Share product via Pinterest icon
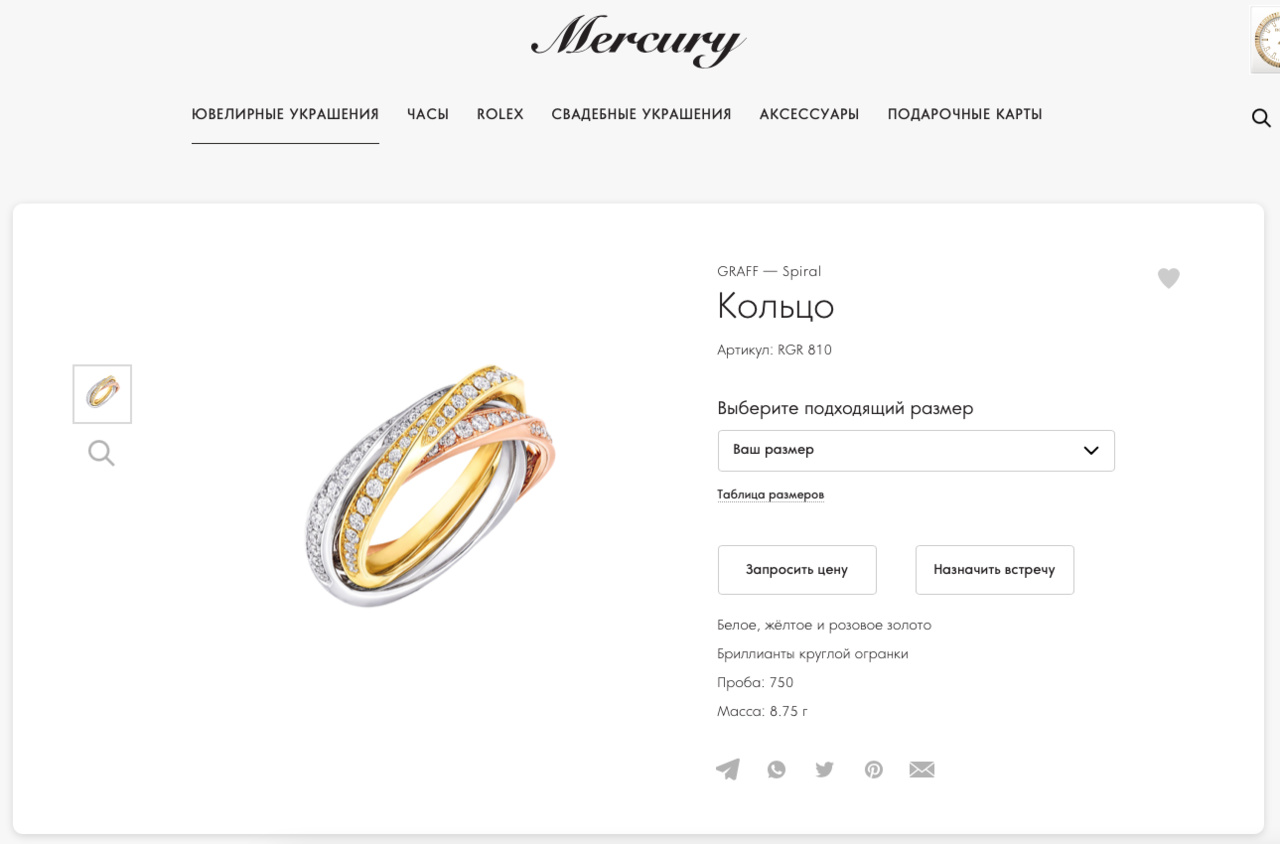Viewport: 1280px width, 844px height. coord(874,769)
